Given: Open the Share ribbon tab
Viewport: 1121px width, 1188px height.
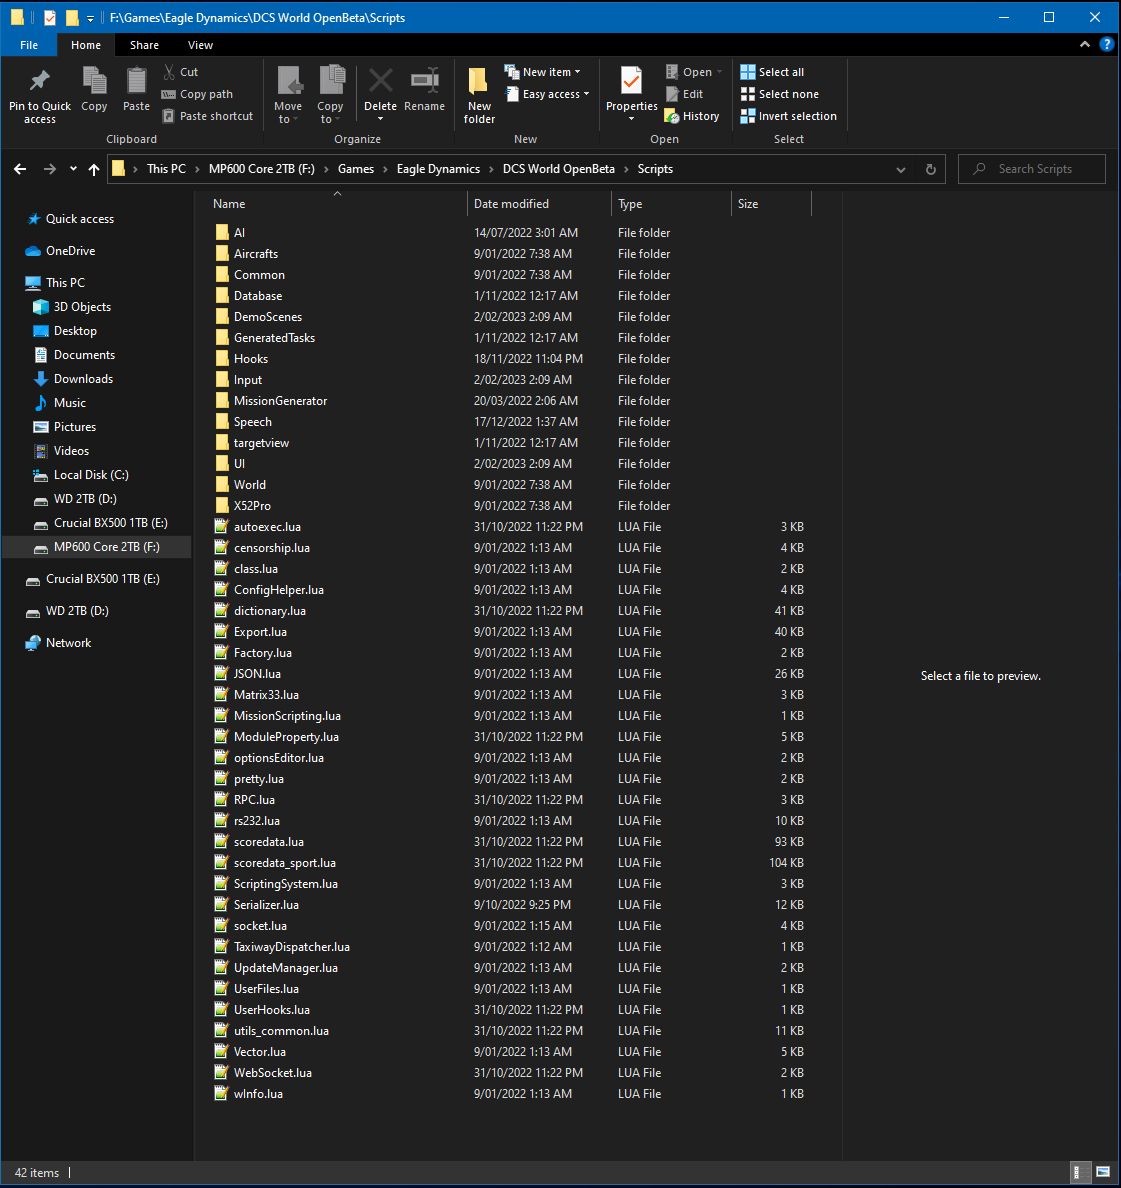Looking at the screenshot, I should coord(144,45).
